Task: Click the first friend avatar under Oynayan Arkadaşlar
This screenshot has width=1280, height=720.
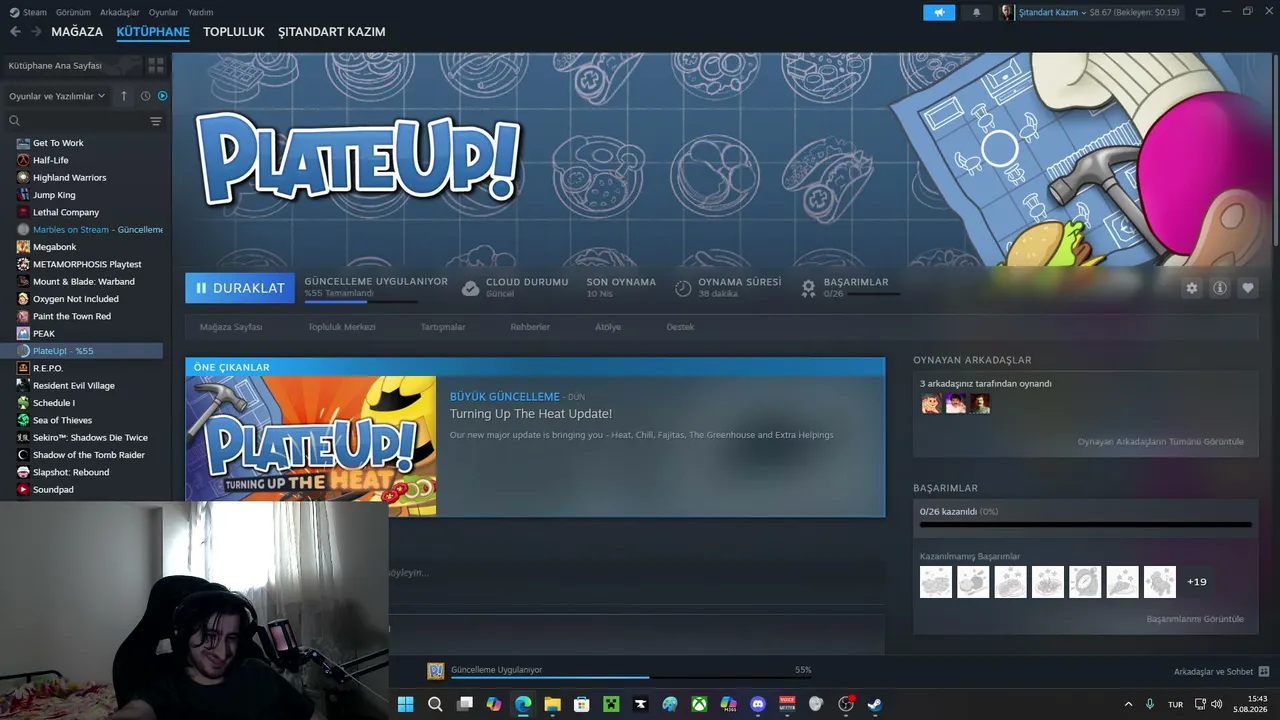Action: pyautogui.click(x=931, y=403)
